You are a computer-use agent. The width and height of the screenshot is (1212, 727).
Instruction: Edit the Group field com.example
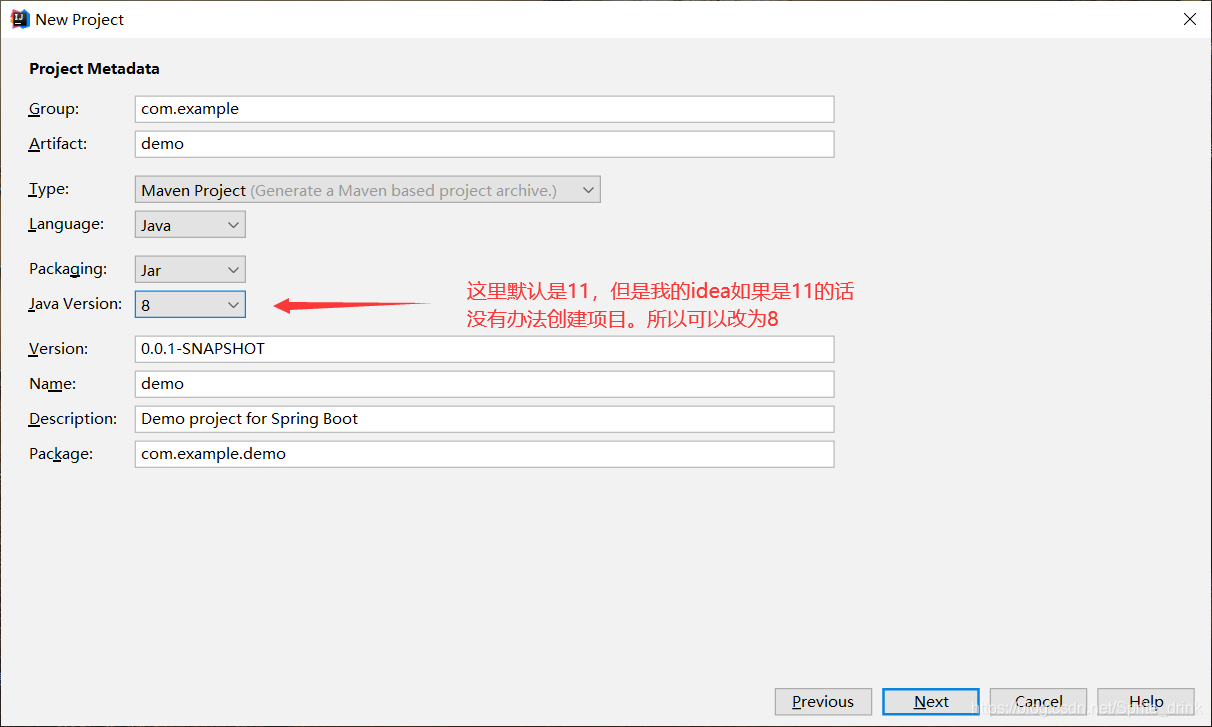coord(484,109)
